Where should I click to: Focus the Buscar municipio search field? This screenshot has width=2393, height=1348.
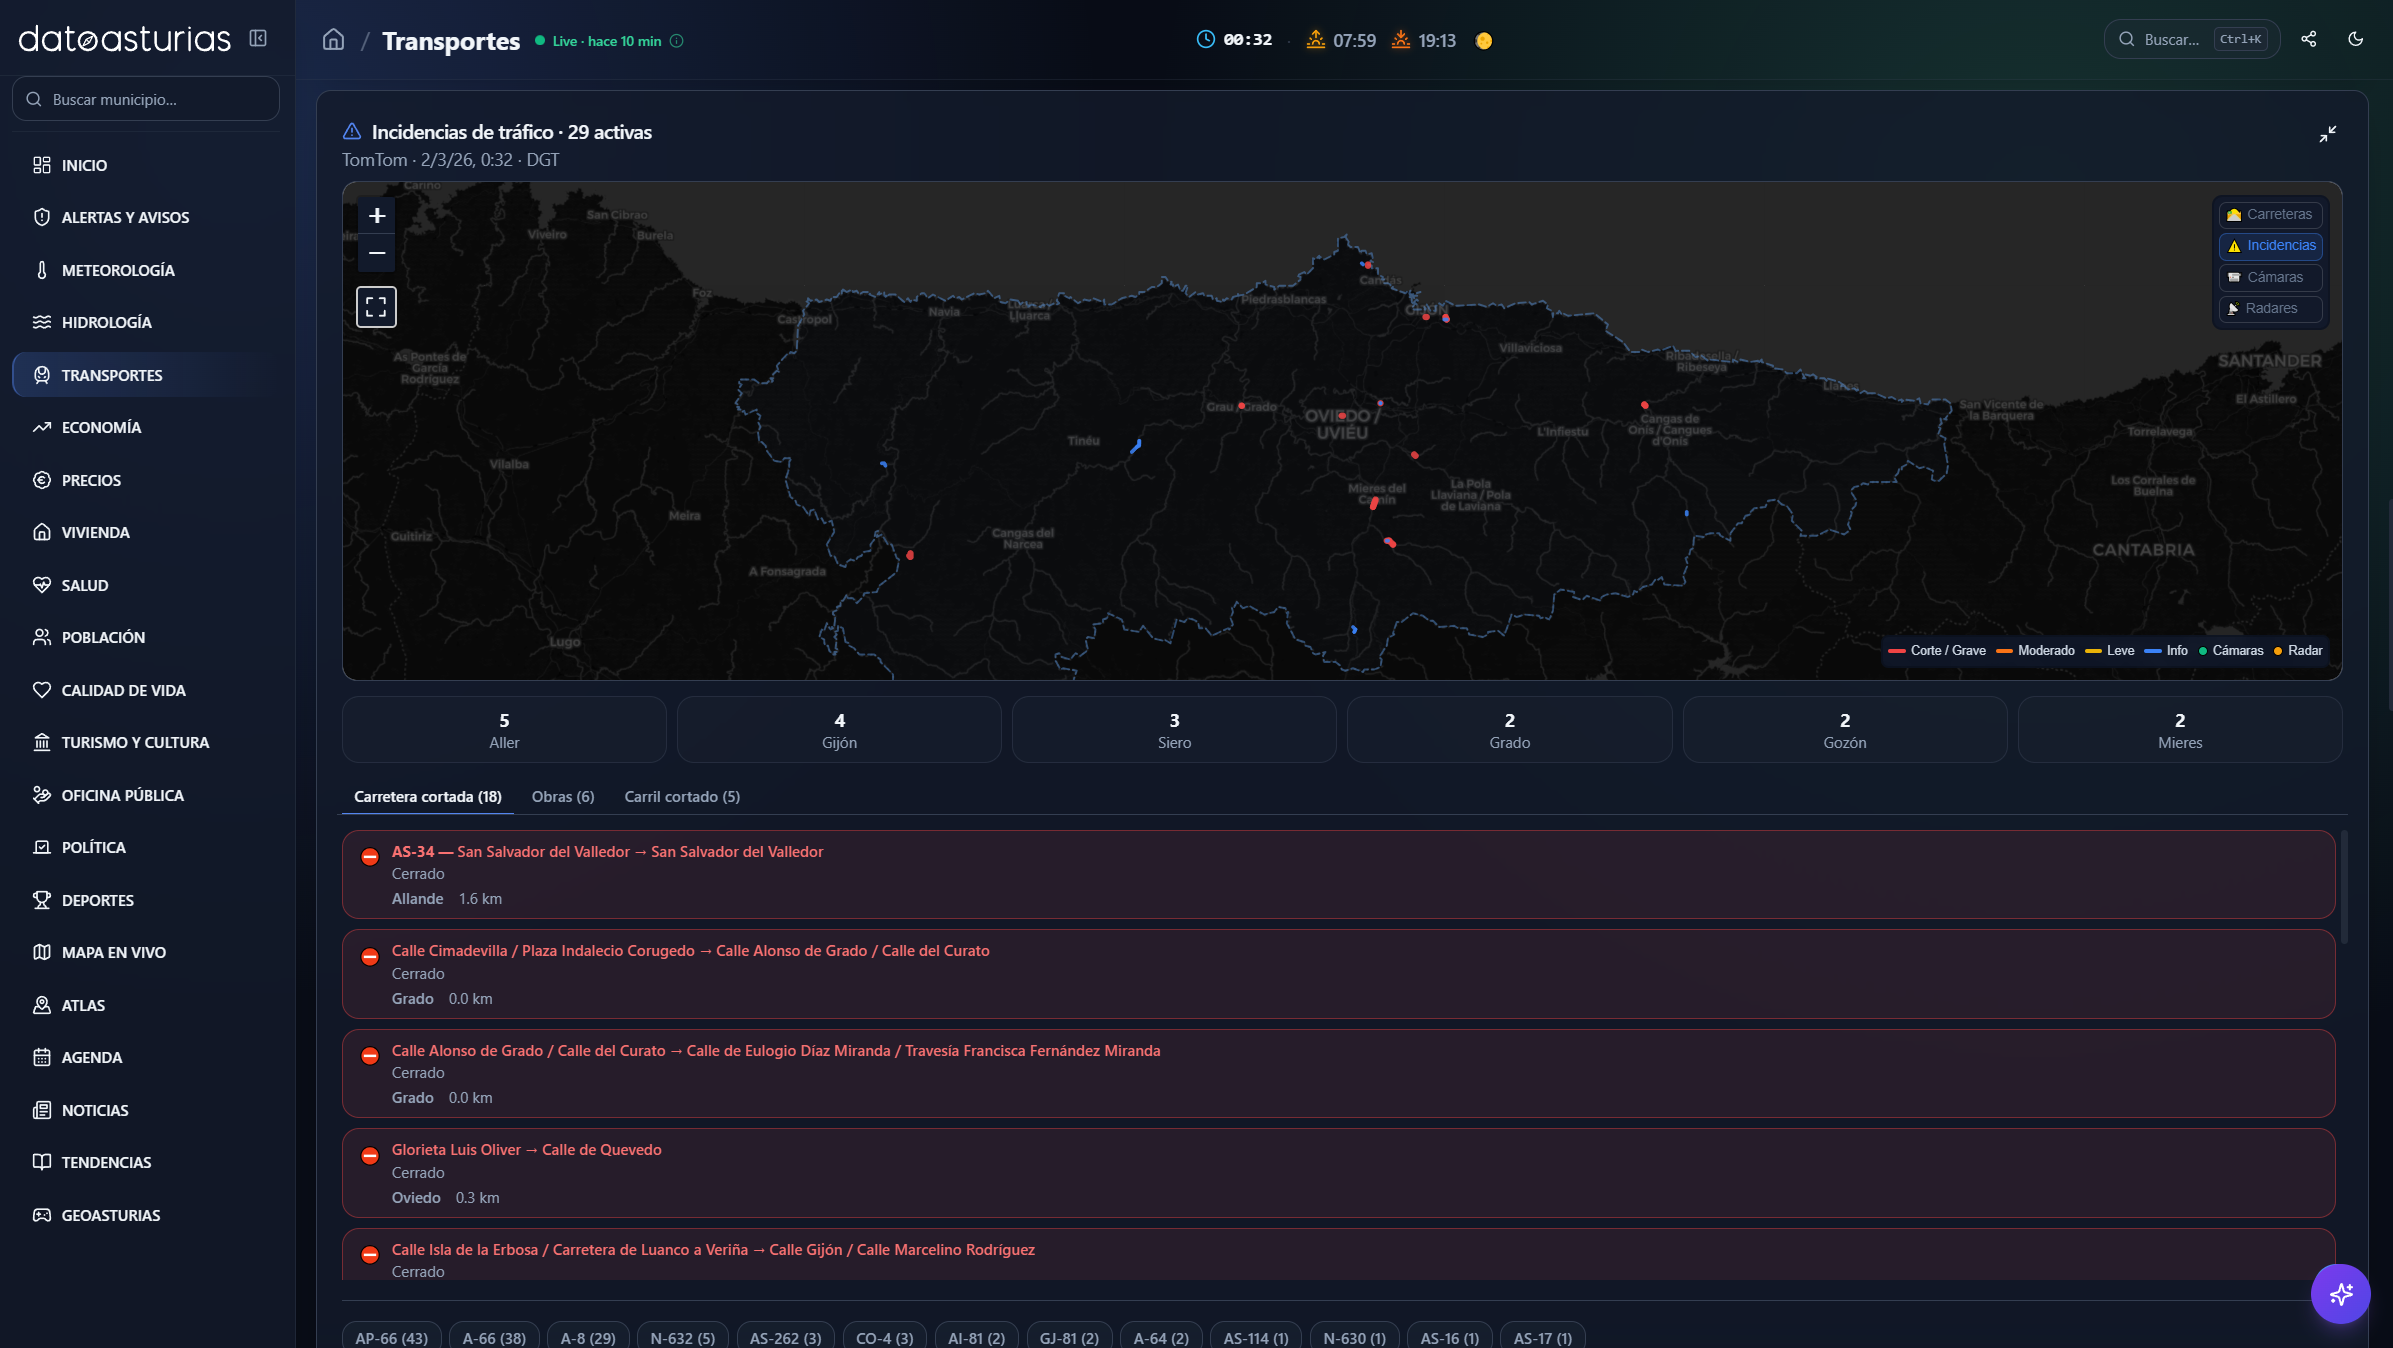(x=146, y=99)
